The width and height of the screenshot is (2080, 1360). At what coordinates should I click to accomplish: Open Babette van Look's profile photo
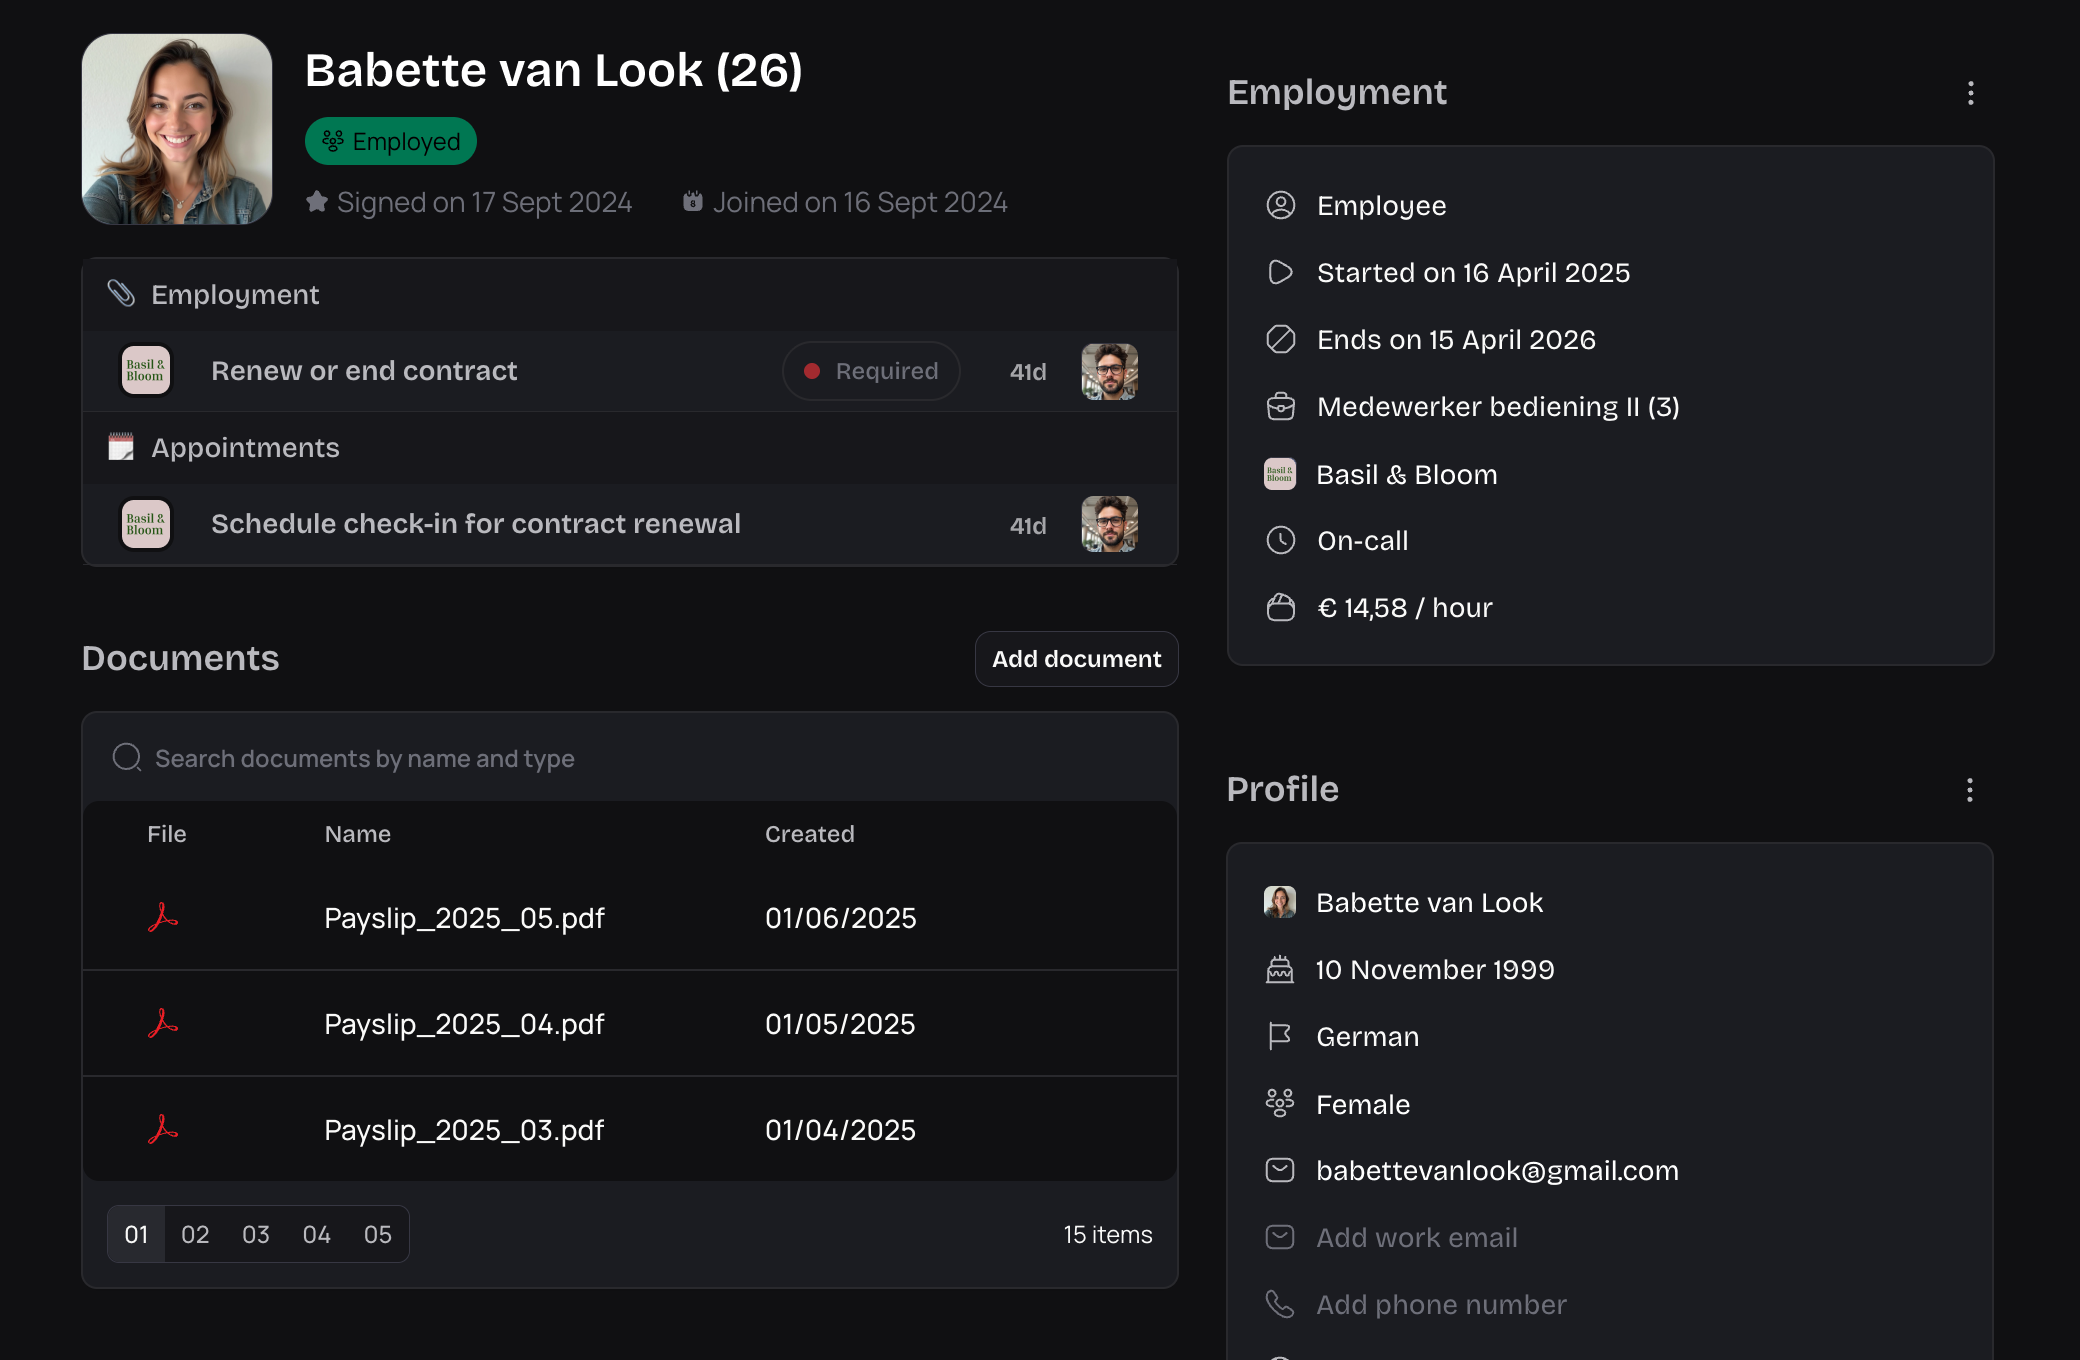(177, 129)
